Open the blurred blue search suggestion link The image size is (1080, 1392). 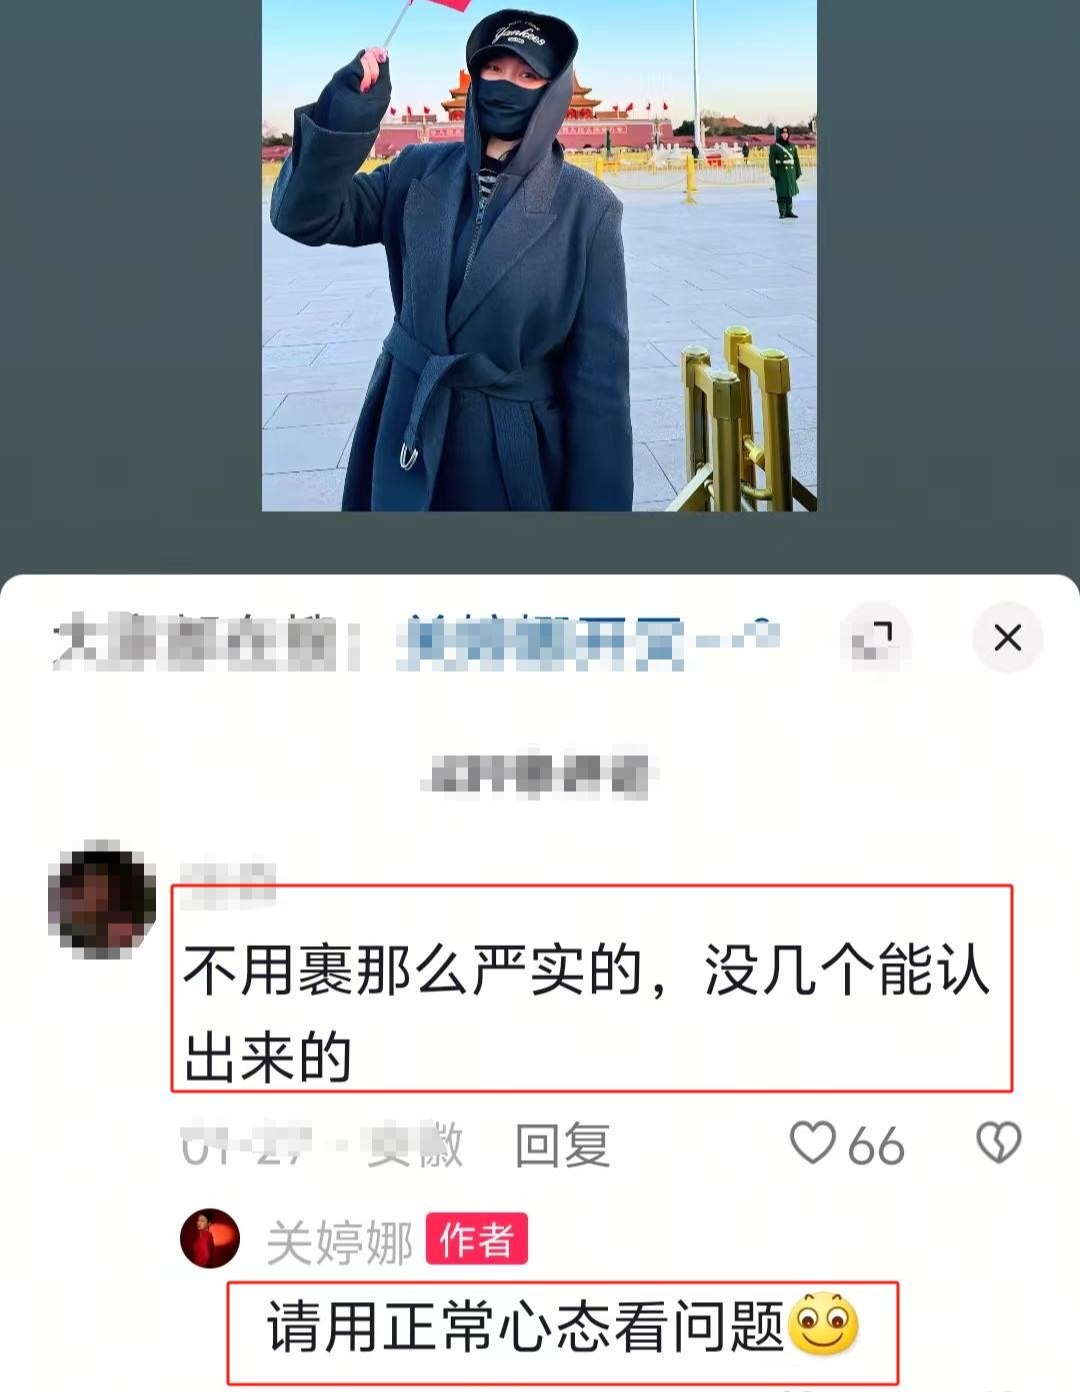(587, 640)
